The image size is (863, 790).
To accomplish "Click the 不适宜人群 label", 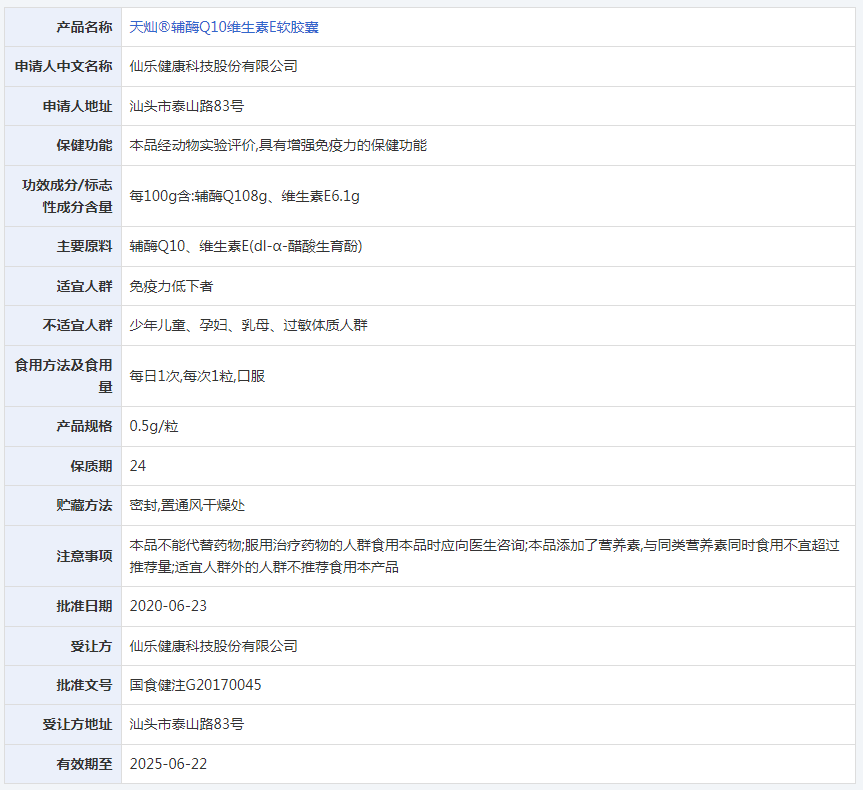I will (78, 325).
